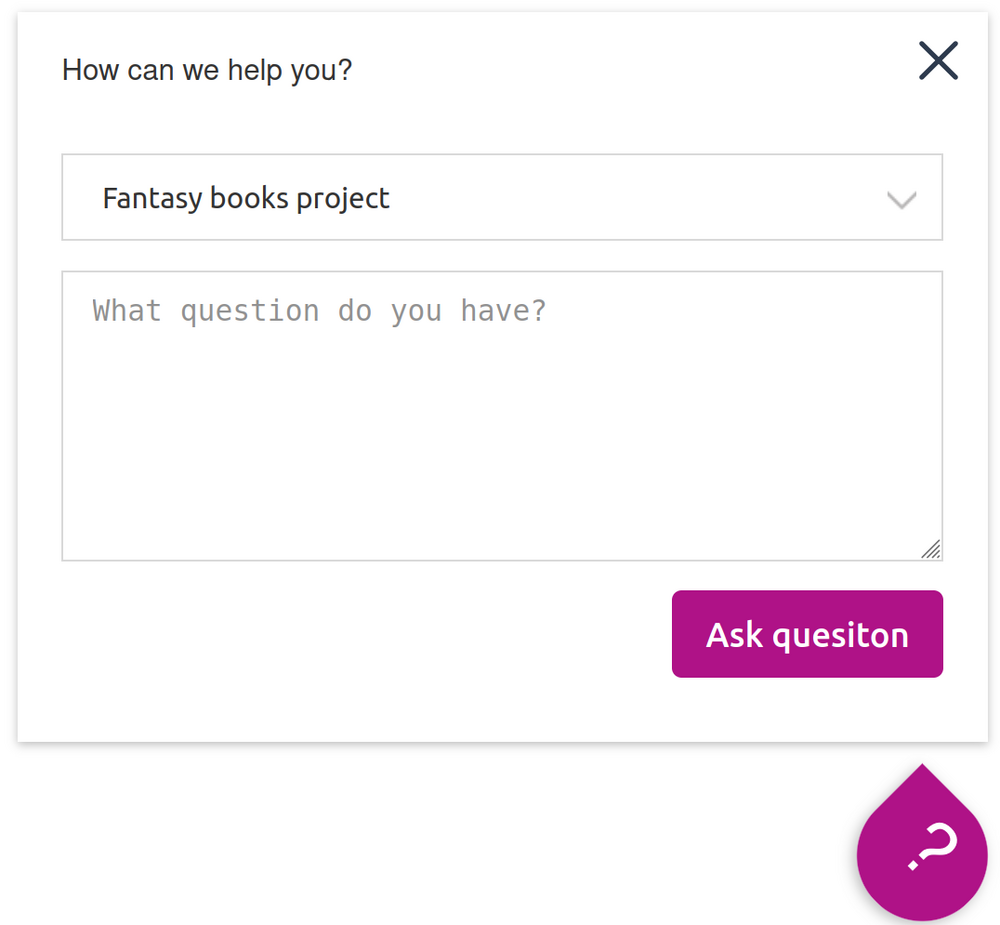Screen dimensions: 1000x925
Task: Click the textarea resize grip handle
Action: (931, 549)
